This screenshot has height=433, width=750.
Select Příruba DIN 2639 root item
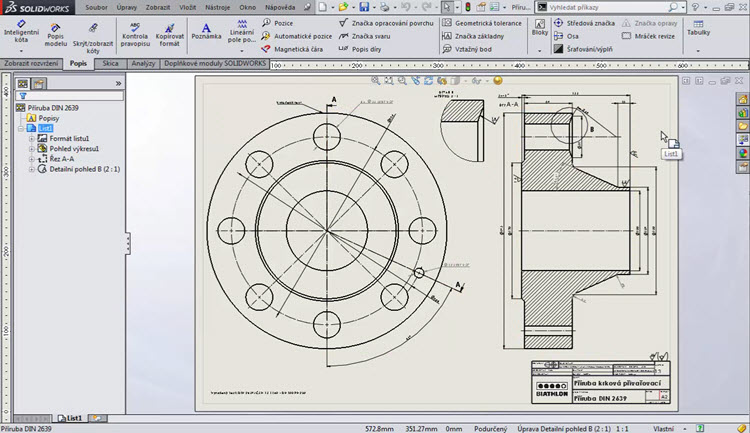[x=53, y=108]
